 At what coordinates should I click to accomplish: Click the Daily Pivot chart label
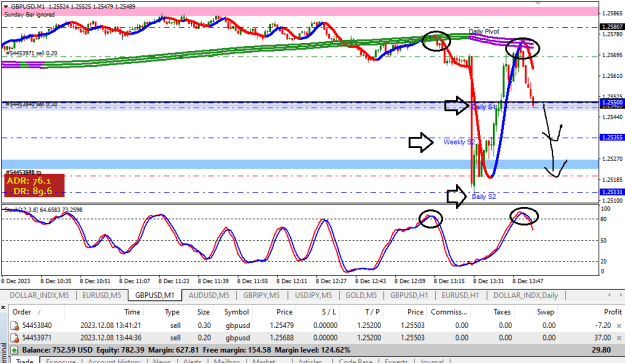484,31
